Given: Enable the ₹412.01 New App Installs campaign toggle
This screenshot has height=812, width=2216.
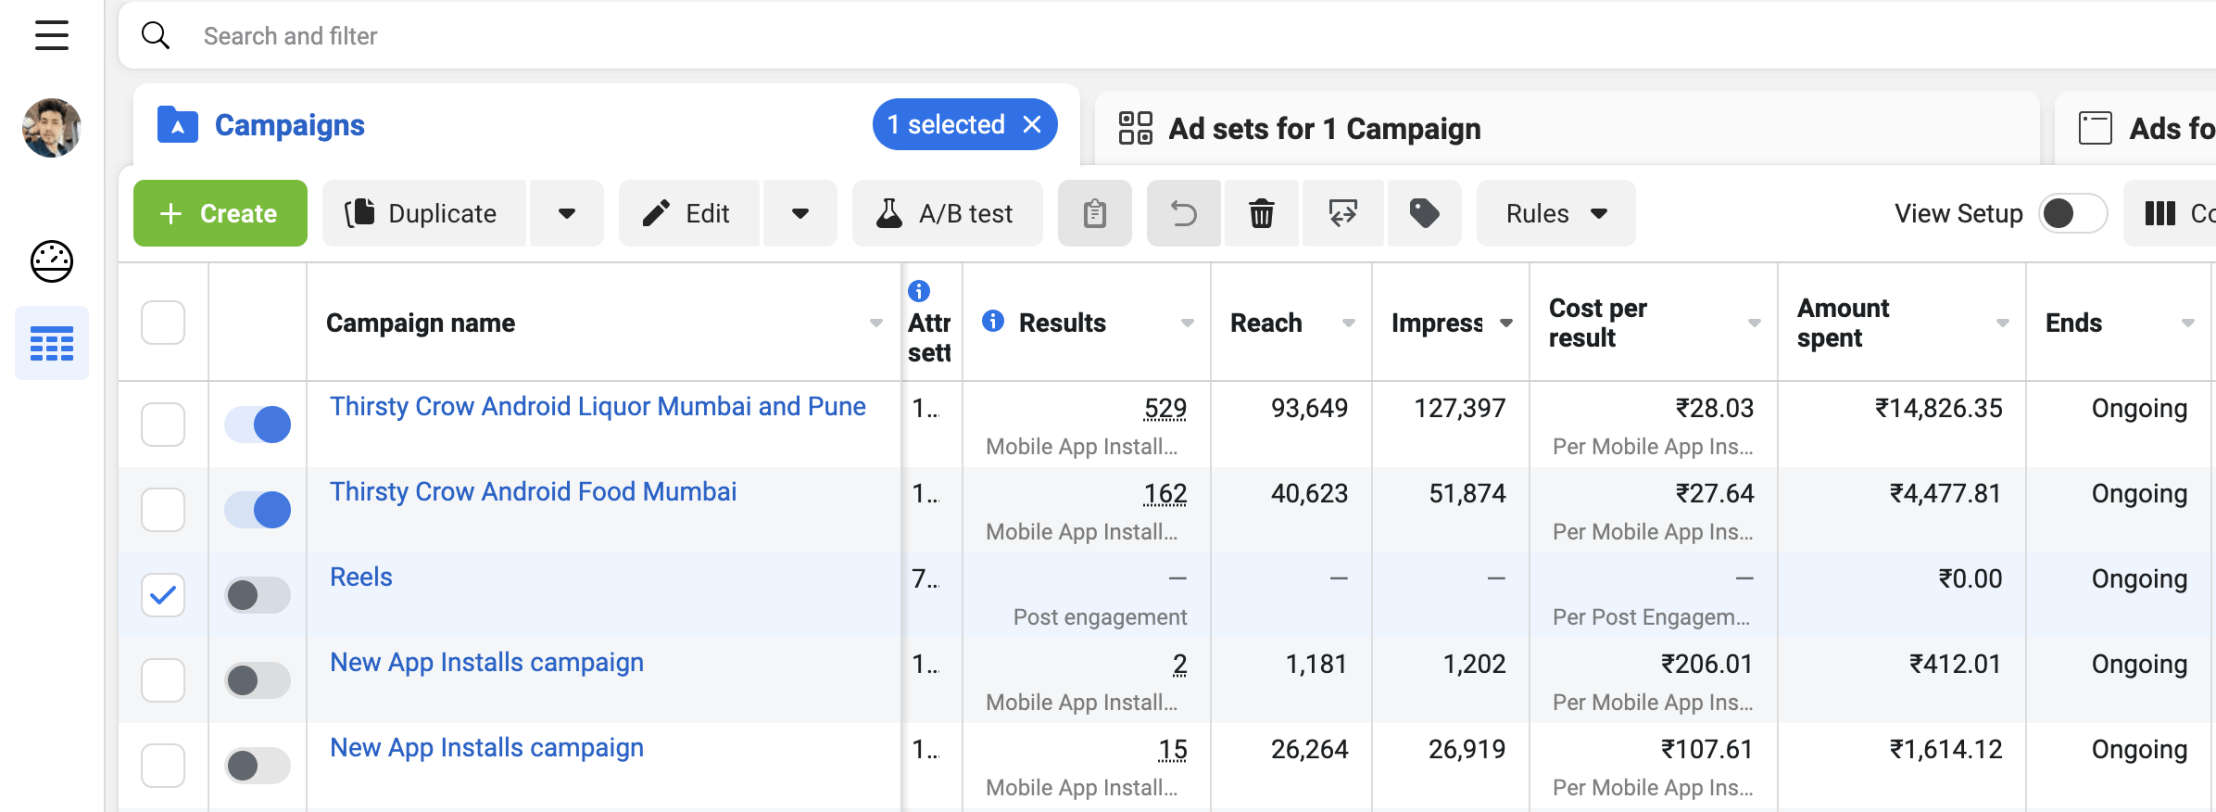Looking at the screenshot, I should click(258, 680).
